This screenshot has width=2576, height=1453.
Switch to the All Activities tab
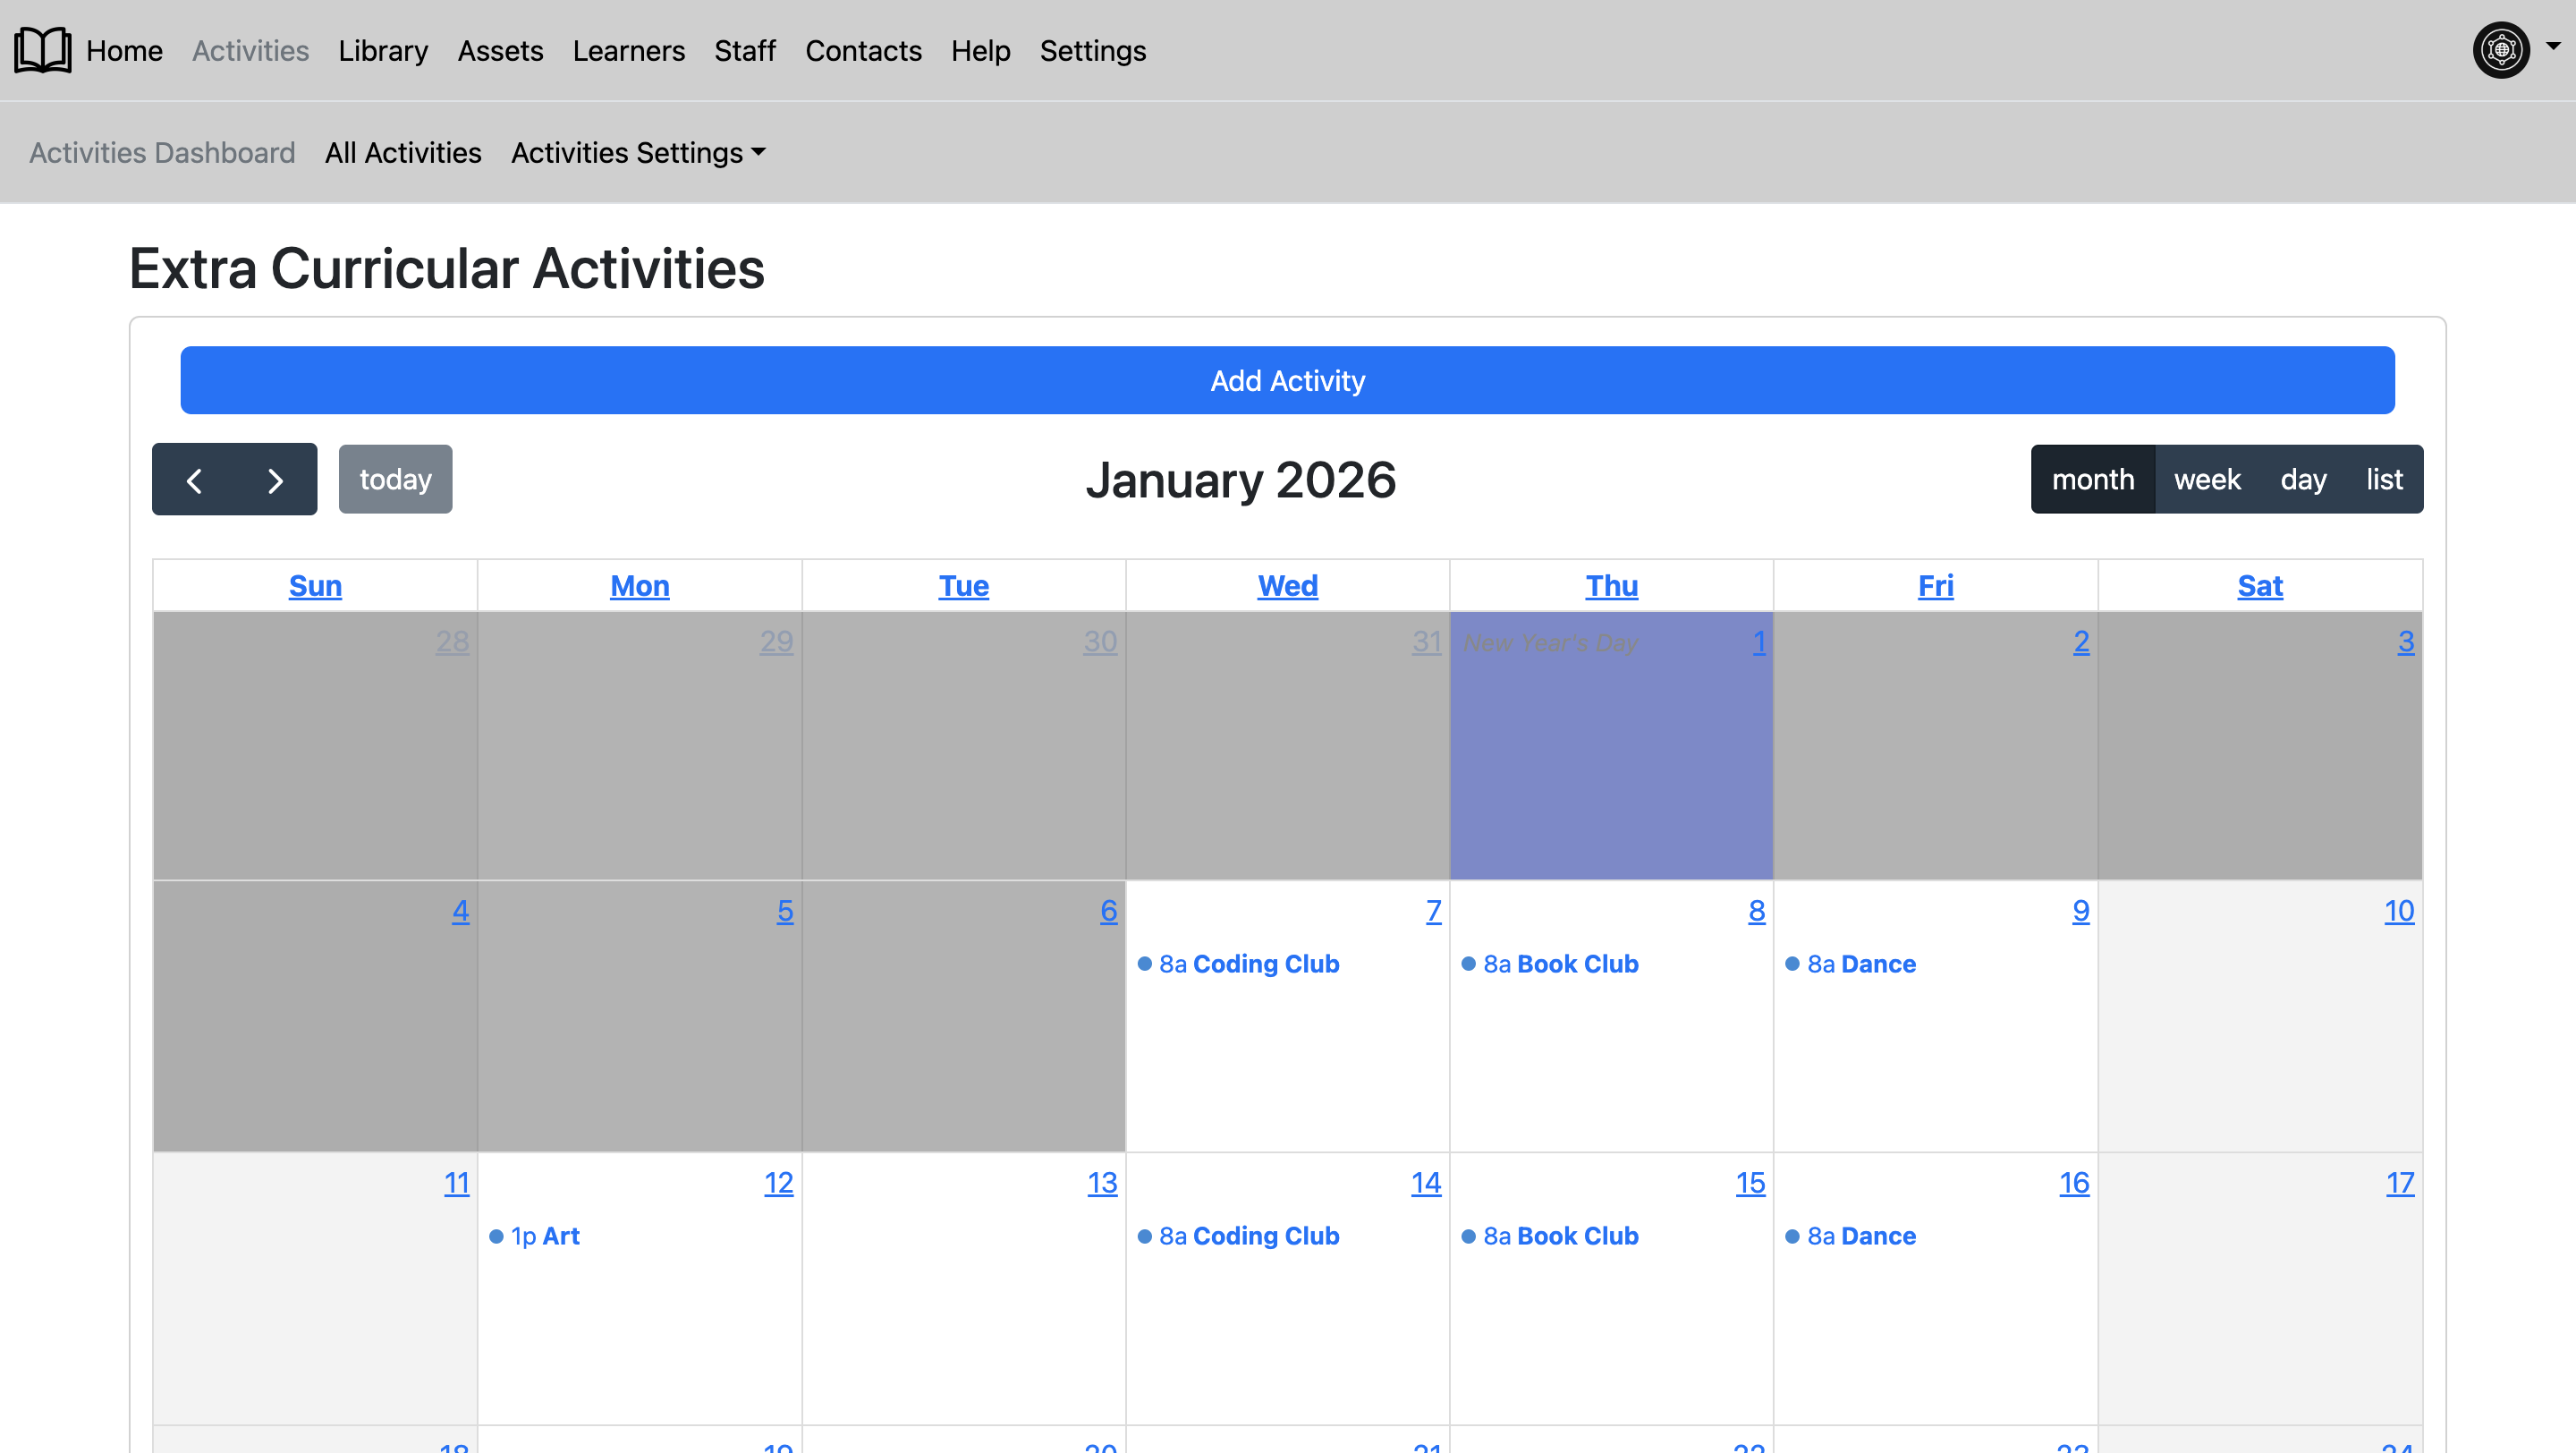click(x=403, y=153)
